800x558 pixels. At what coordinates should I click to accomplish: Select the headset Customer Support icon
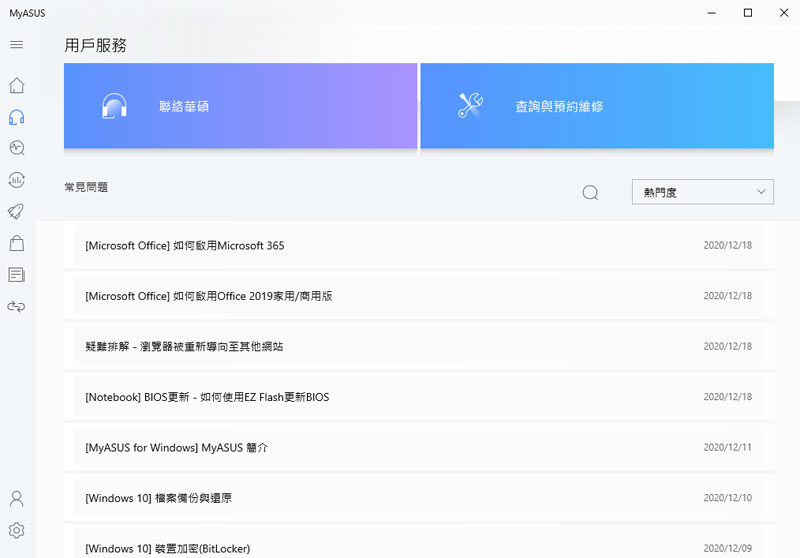pos(16,117)
